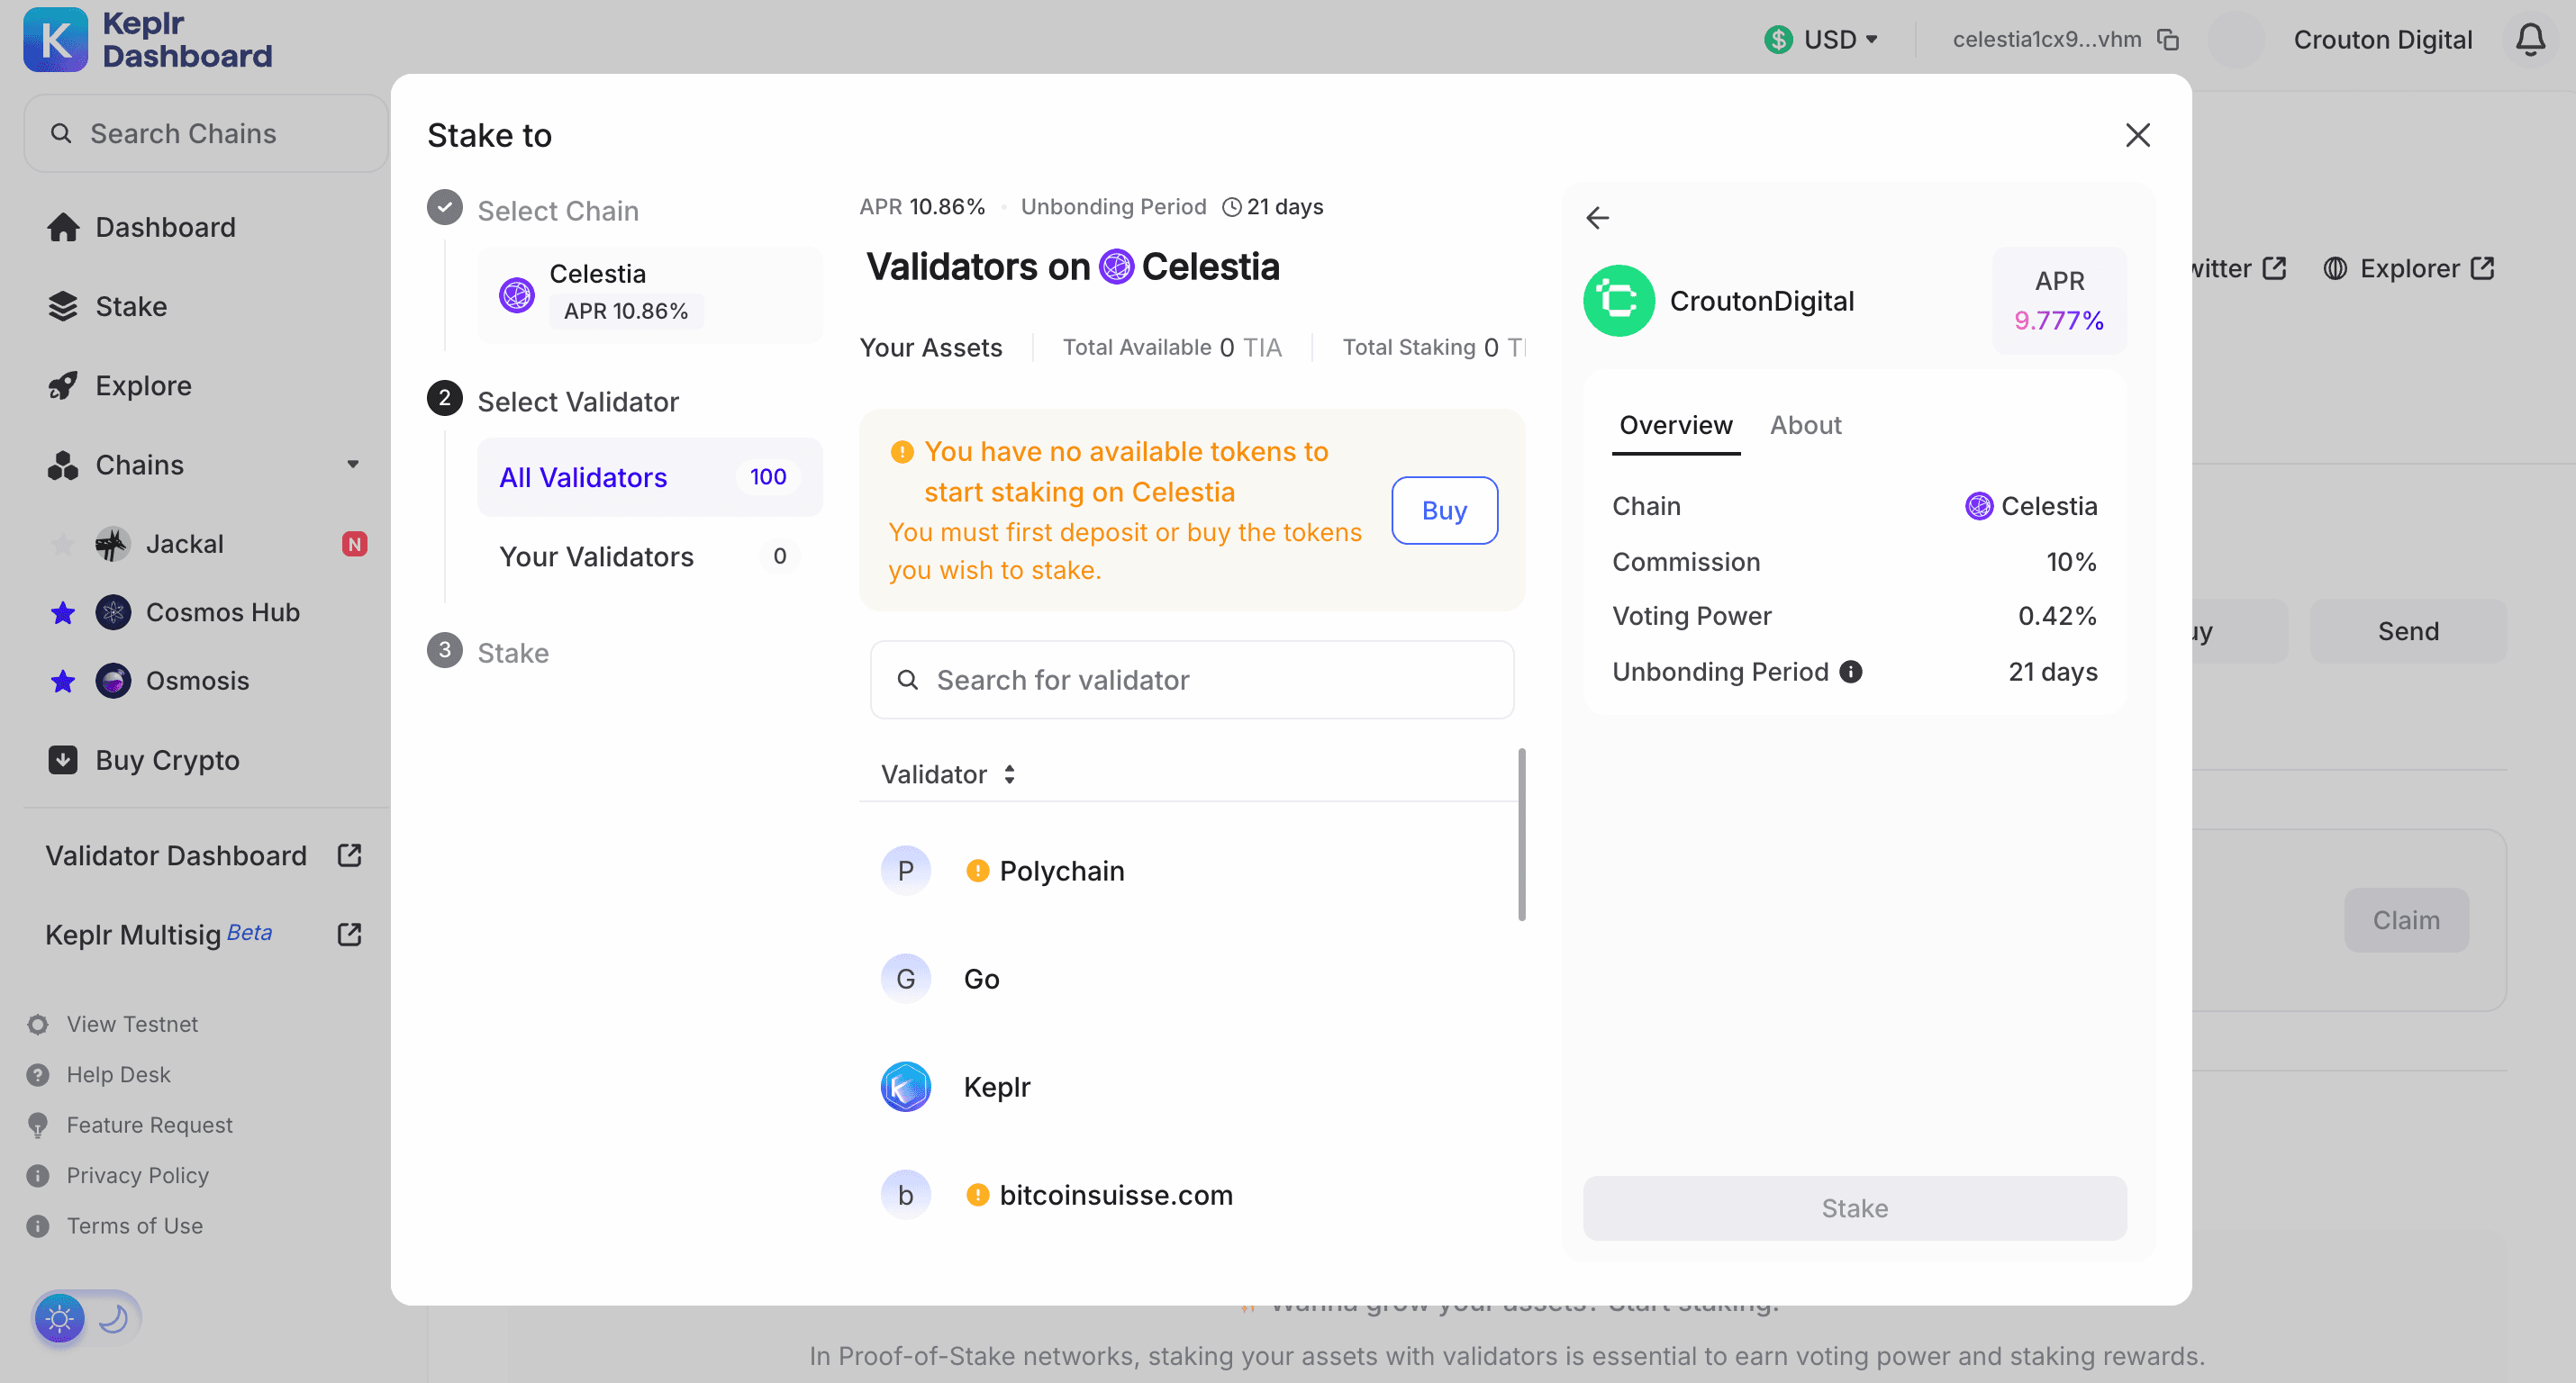Click the Crouton Digital account name

point(2383,39)
